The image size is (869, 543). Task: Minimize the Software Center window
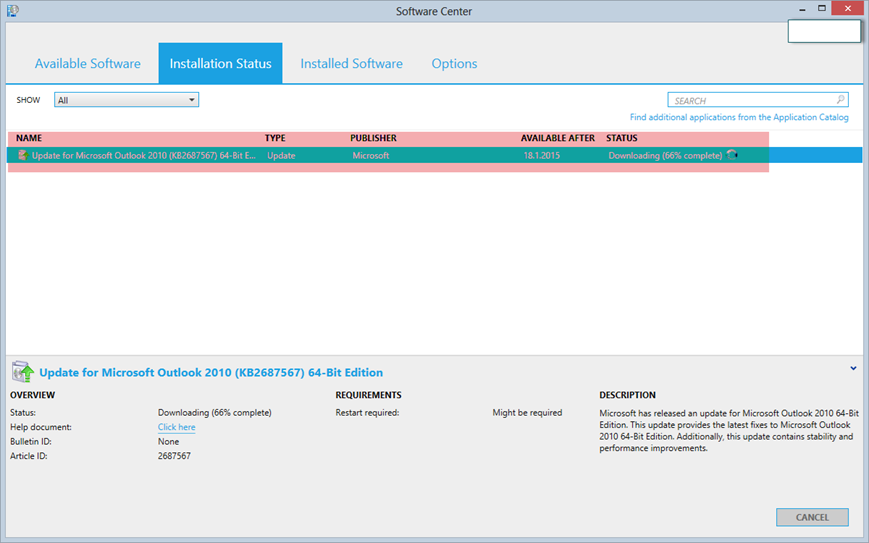[802, 9]
